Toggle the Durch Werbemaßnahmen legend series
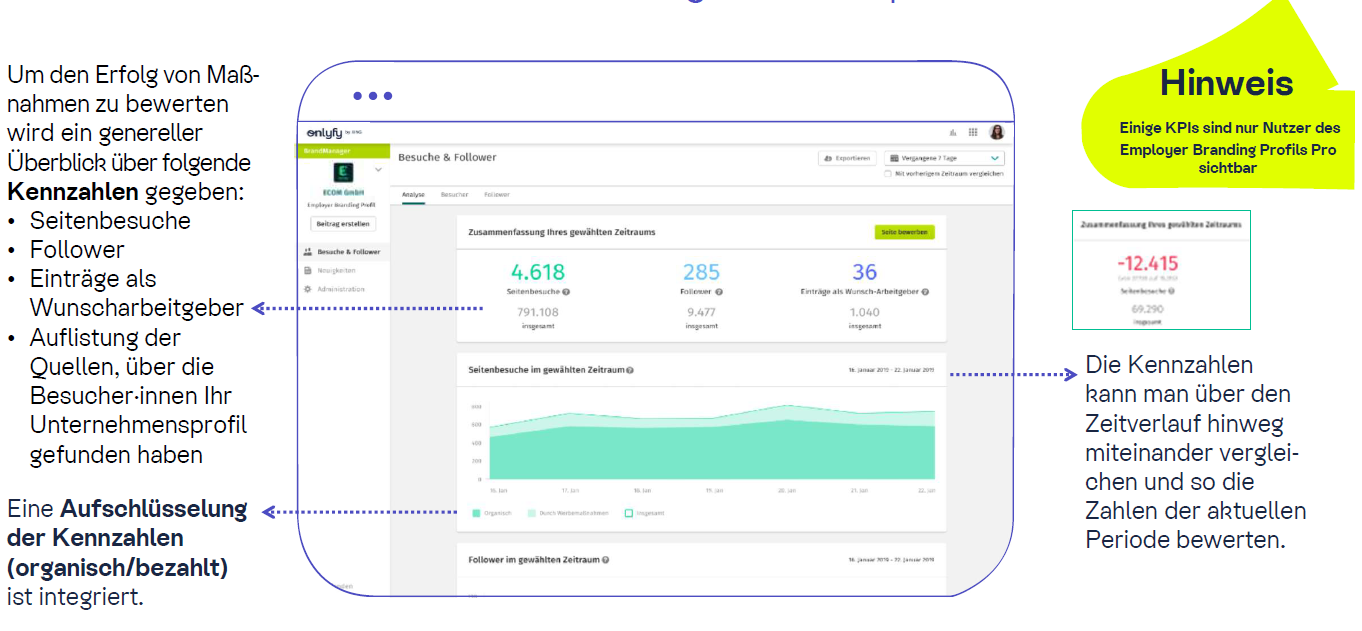The image size is (1362, 631). (x=532, y=513)
